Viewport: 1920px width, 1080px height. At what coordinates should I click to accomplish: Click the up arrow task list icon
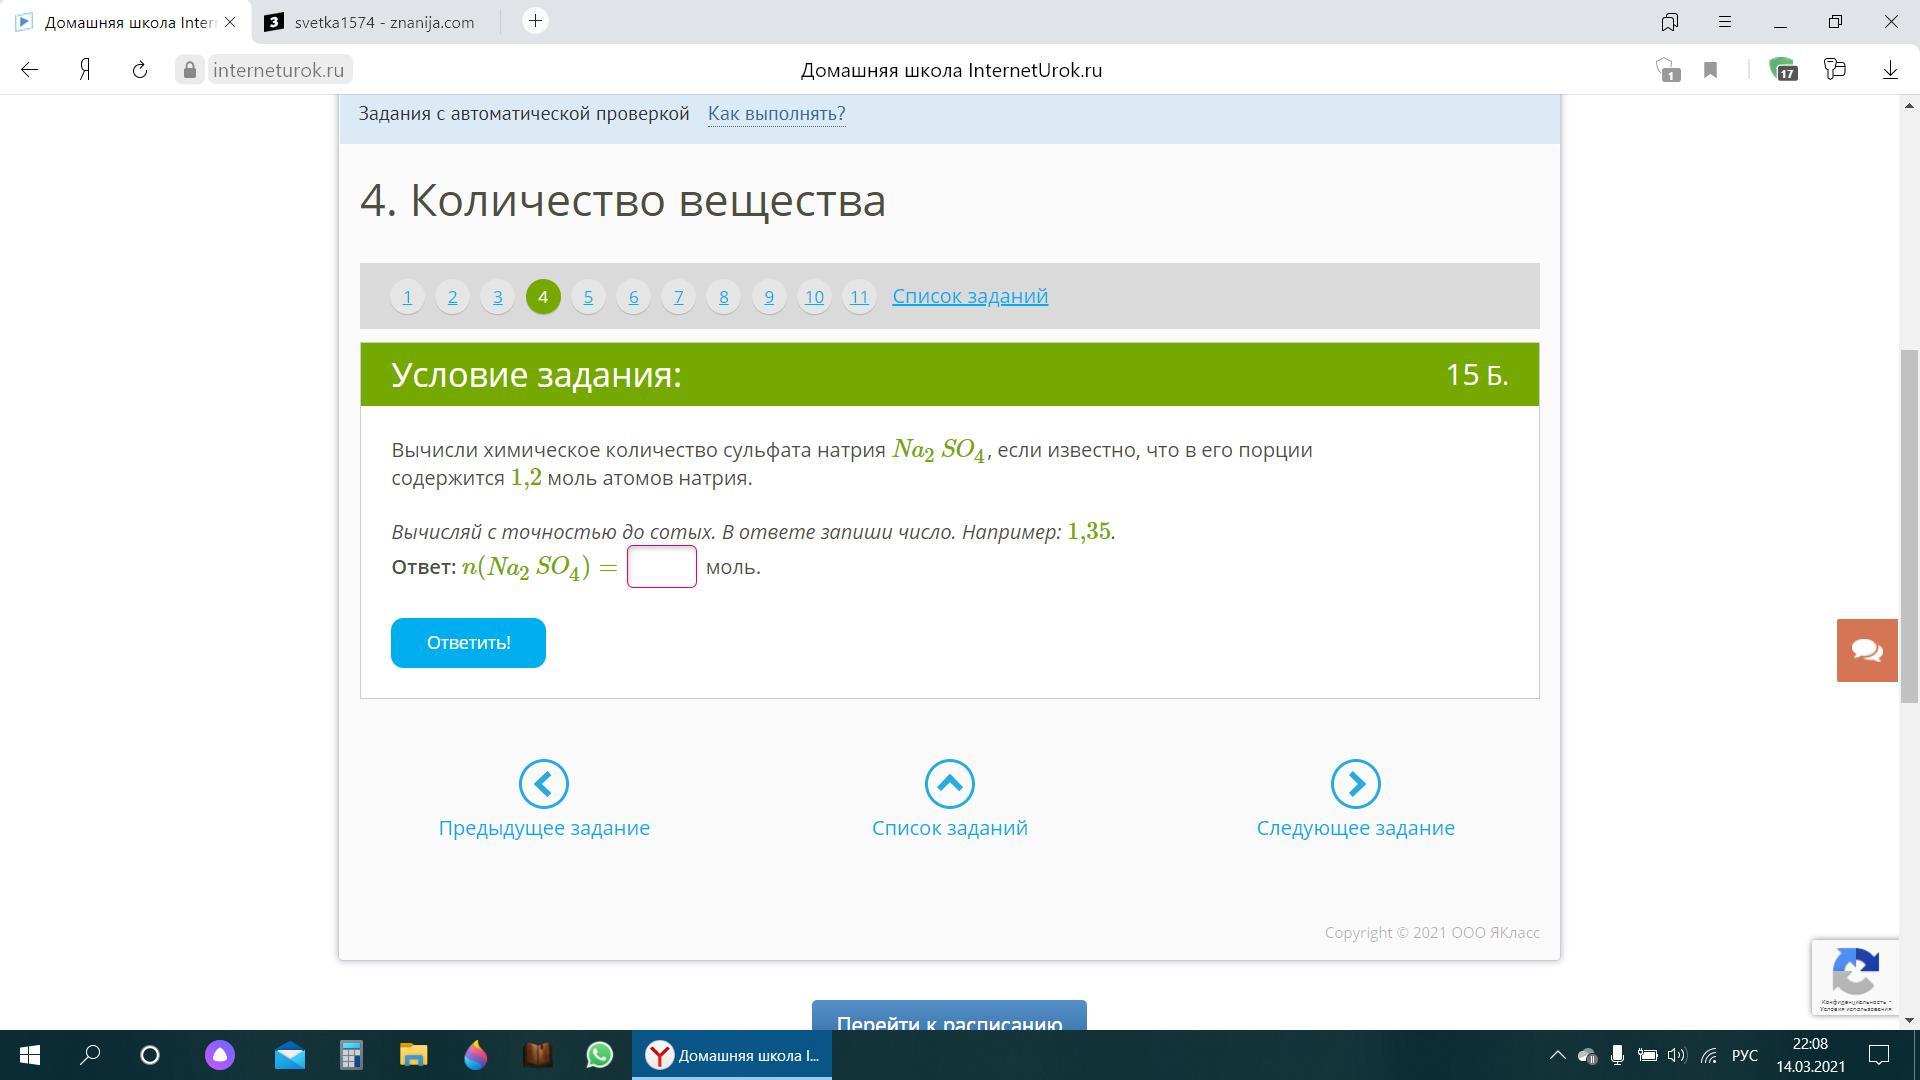click(x=949, y=784)
